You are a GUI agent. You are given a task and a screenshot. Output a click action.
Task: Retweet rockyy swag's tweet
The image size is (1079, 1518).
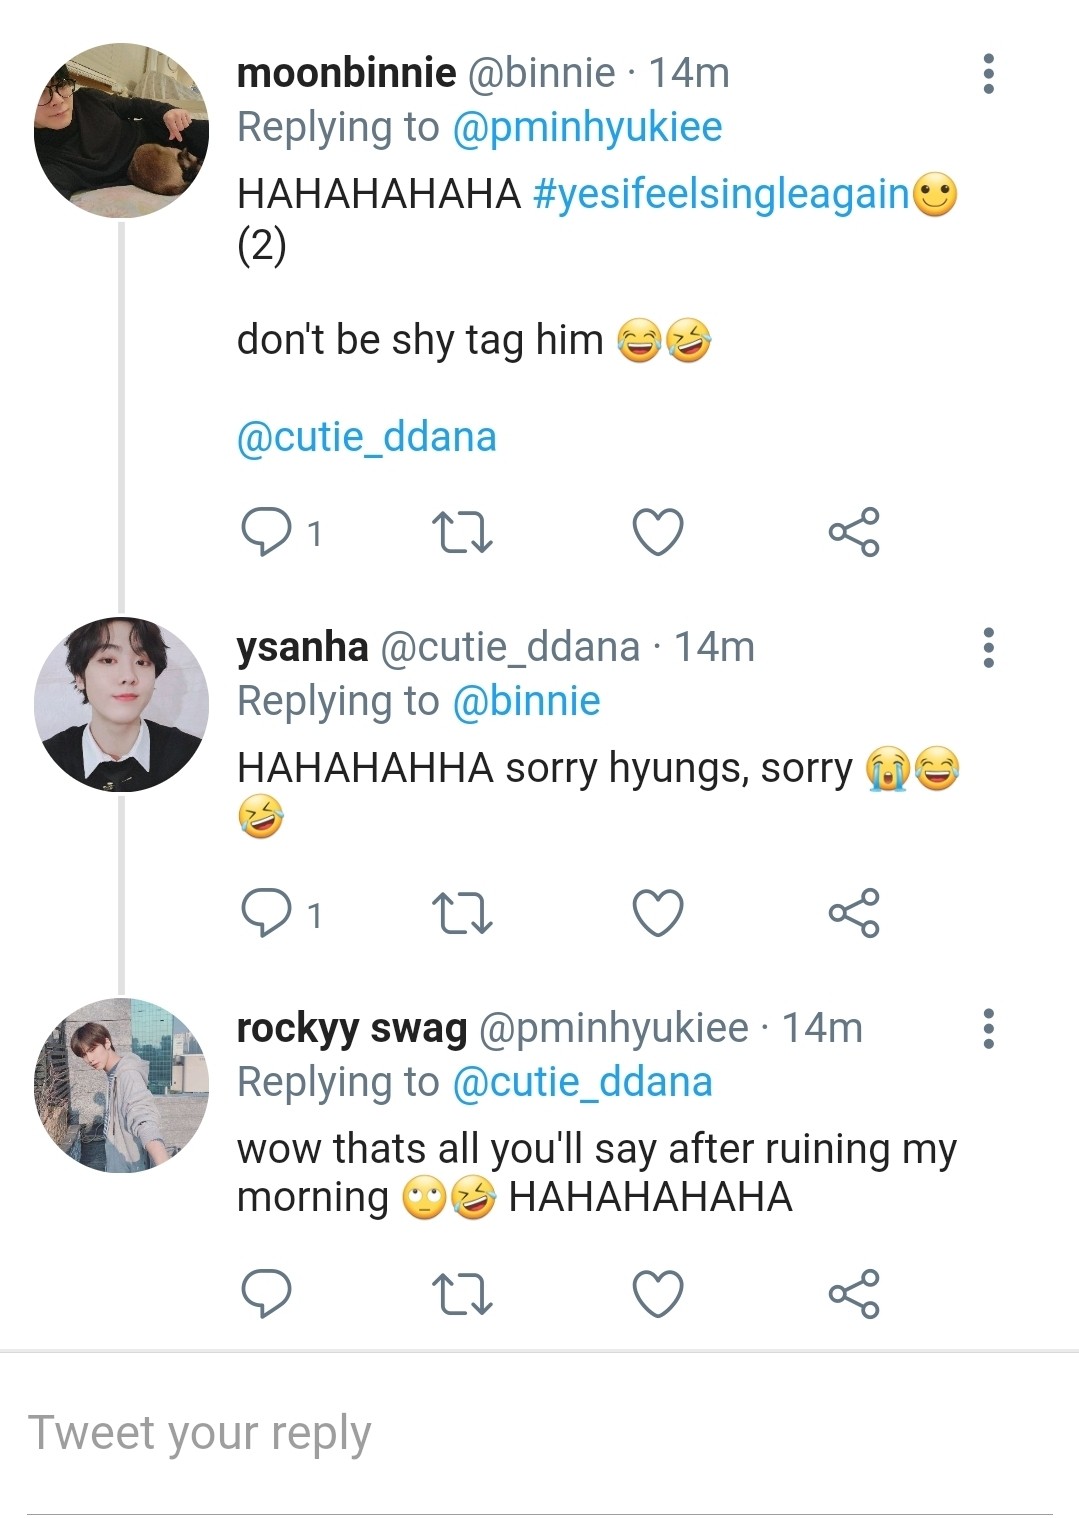click(461, 1294)
